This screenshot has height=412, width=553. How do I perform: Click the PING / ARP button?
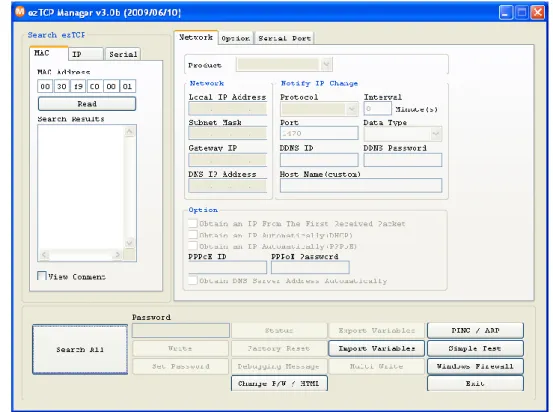475,331
